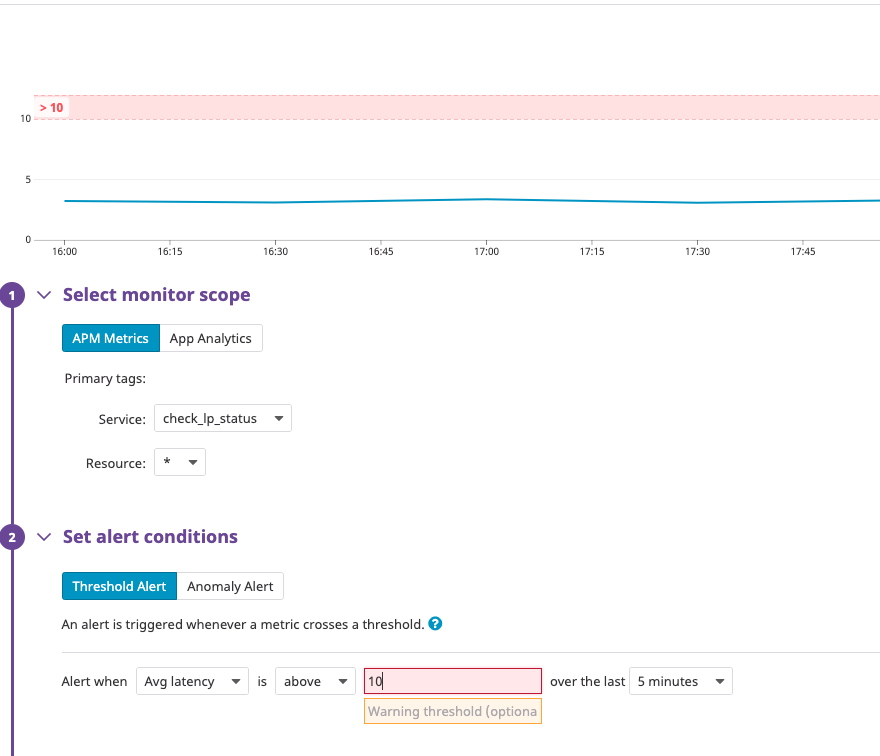The height and width of the screenshot is (756, 880).
Task: Click the 17:00 timestamp on the x-axis
Action: tap(486, 252)
